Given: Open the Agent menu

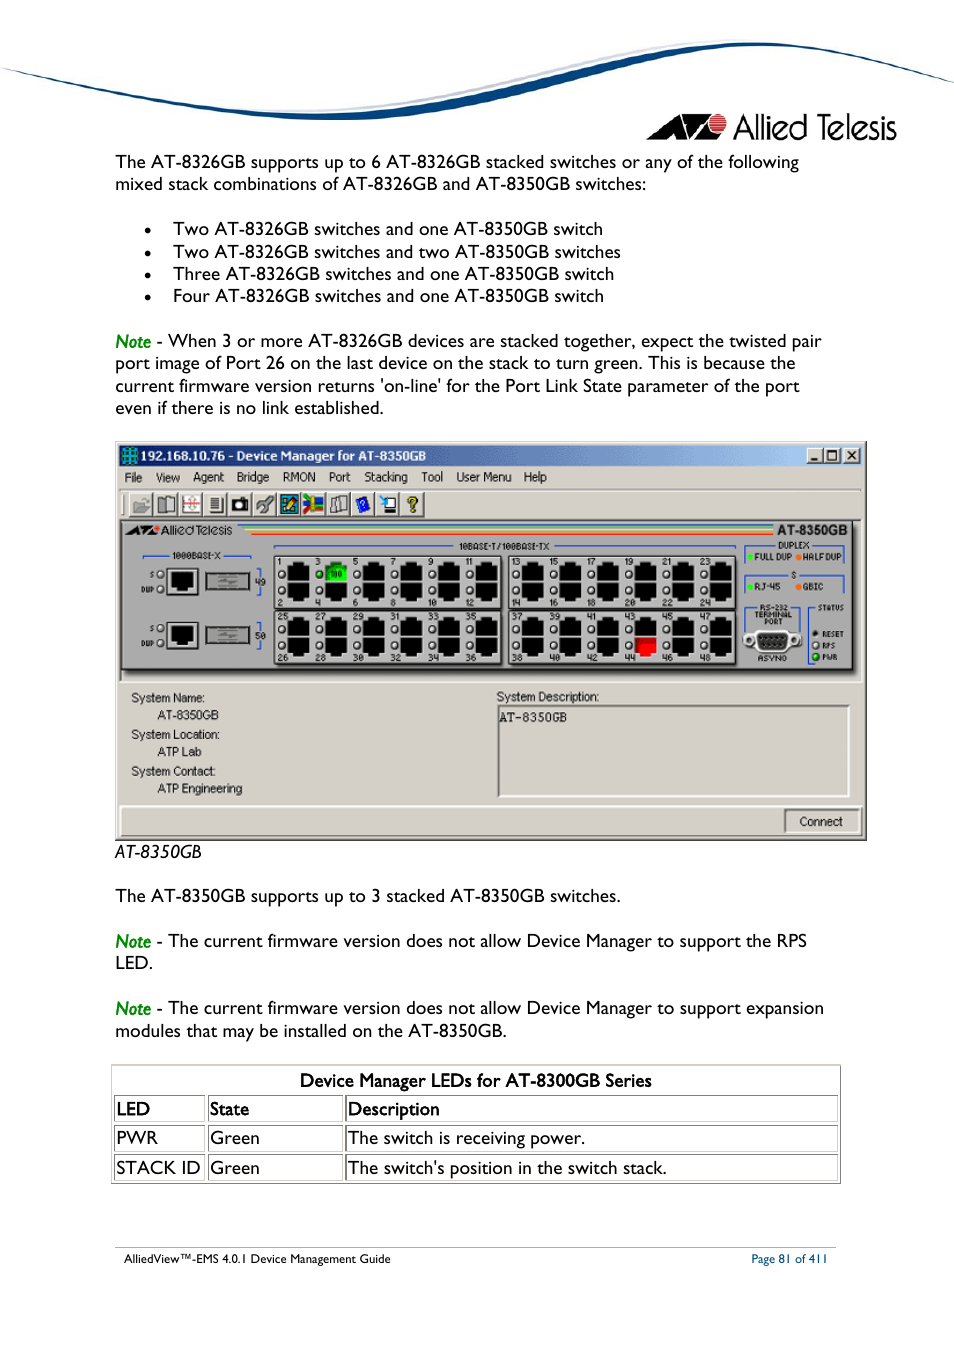Looking at the screenshot, I should [x=208, y=478].
